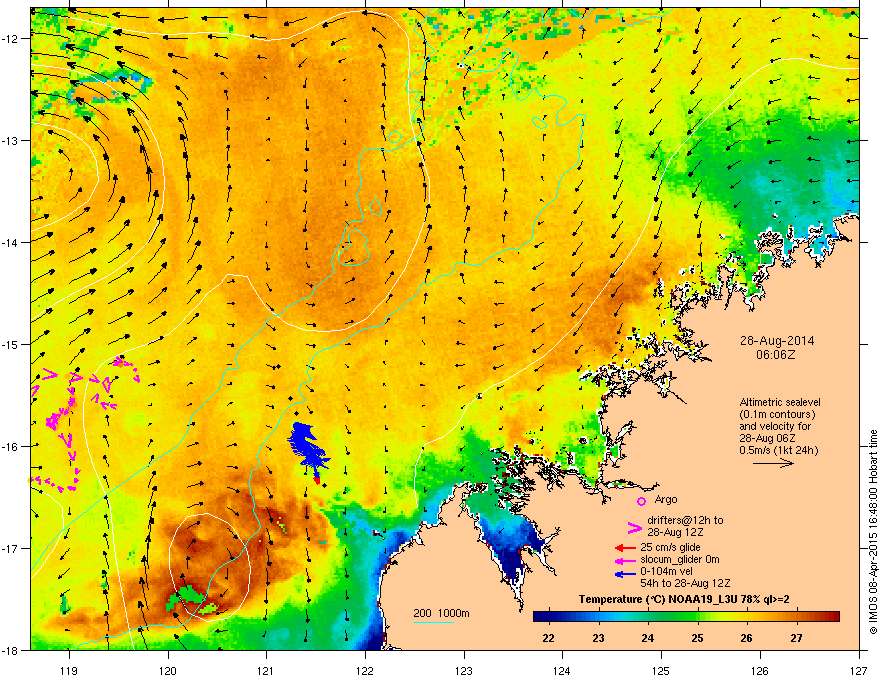Image resolution: width=880 pixels, height=680 pixels.
Task: Click latitude axis label -17
Action: pos(11,548)
